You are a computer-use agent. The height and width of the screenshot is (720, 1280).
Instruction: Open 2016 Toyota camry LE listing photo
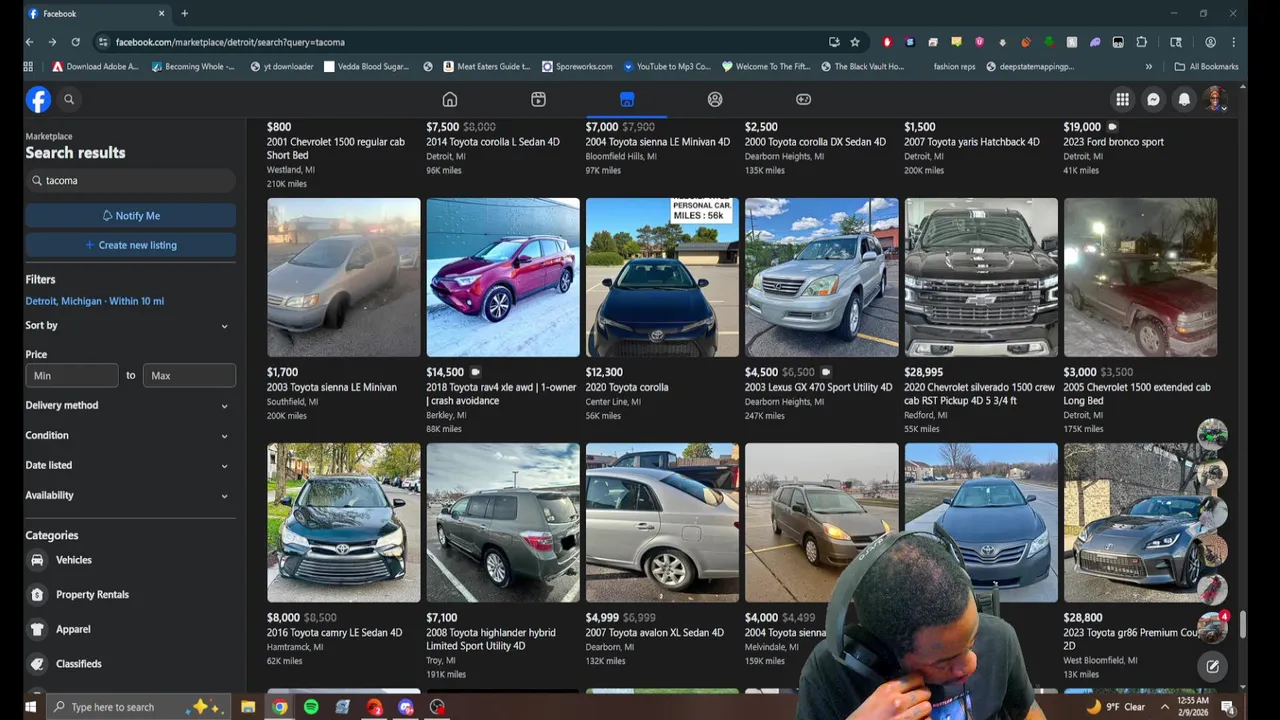pyautogui.click(x=344, y=522)
